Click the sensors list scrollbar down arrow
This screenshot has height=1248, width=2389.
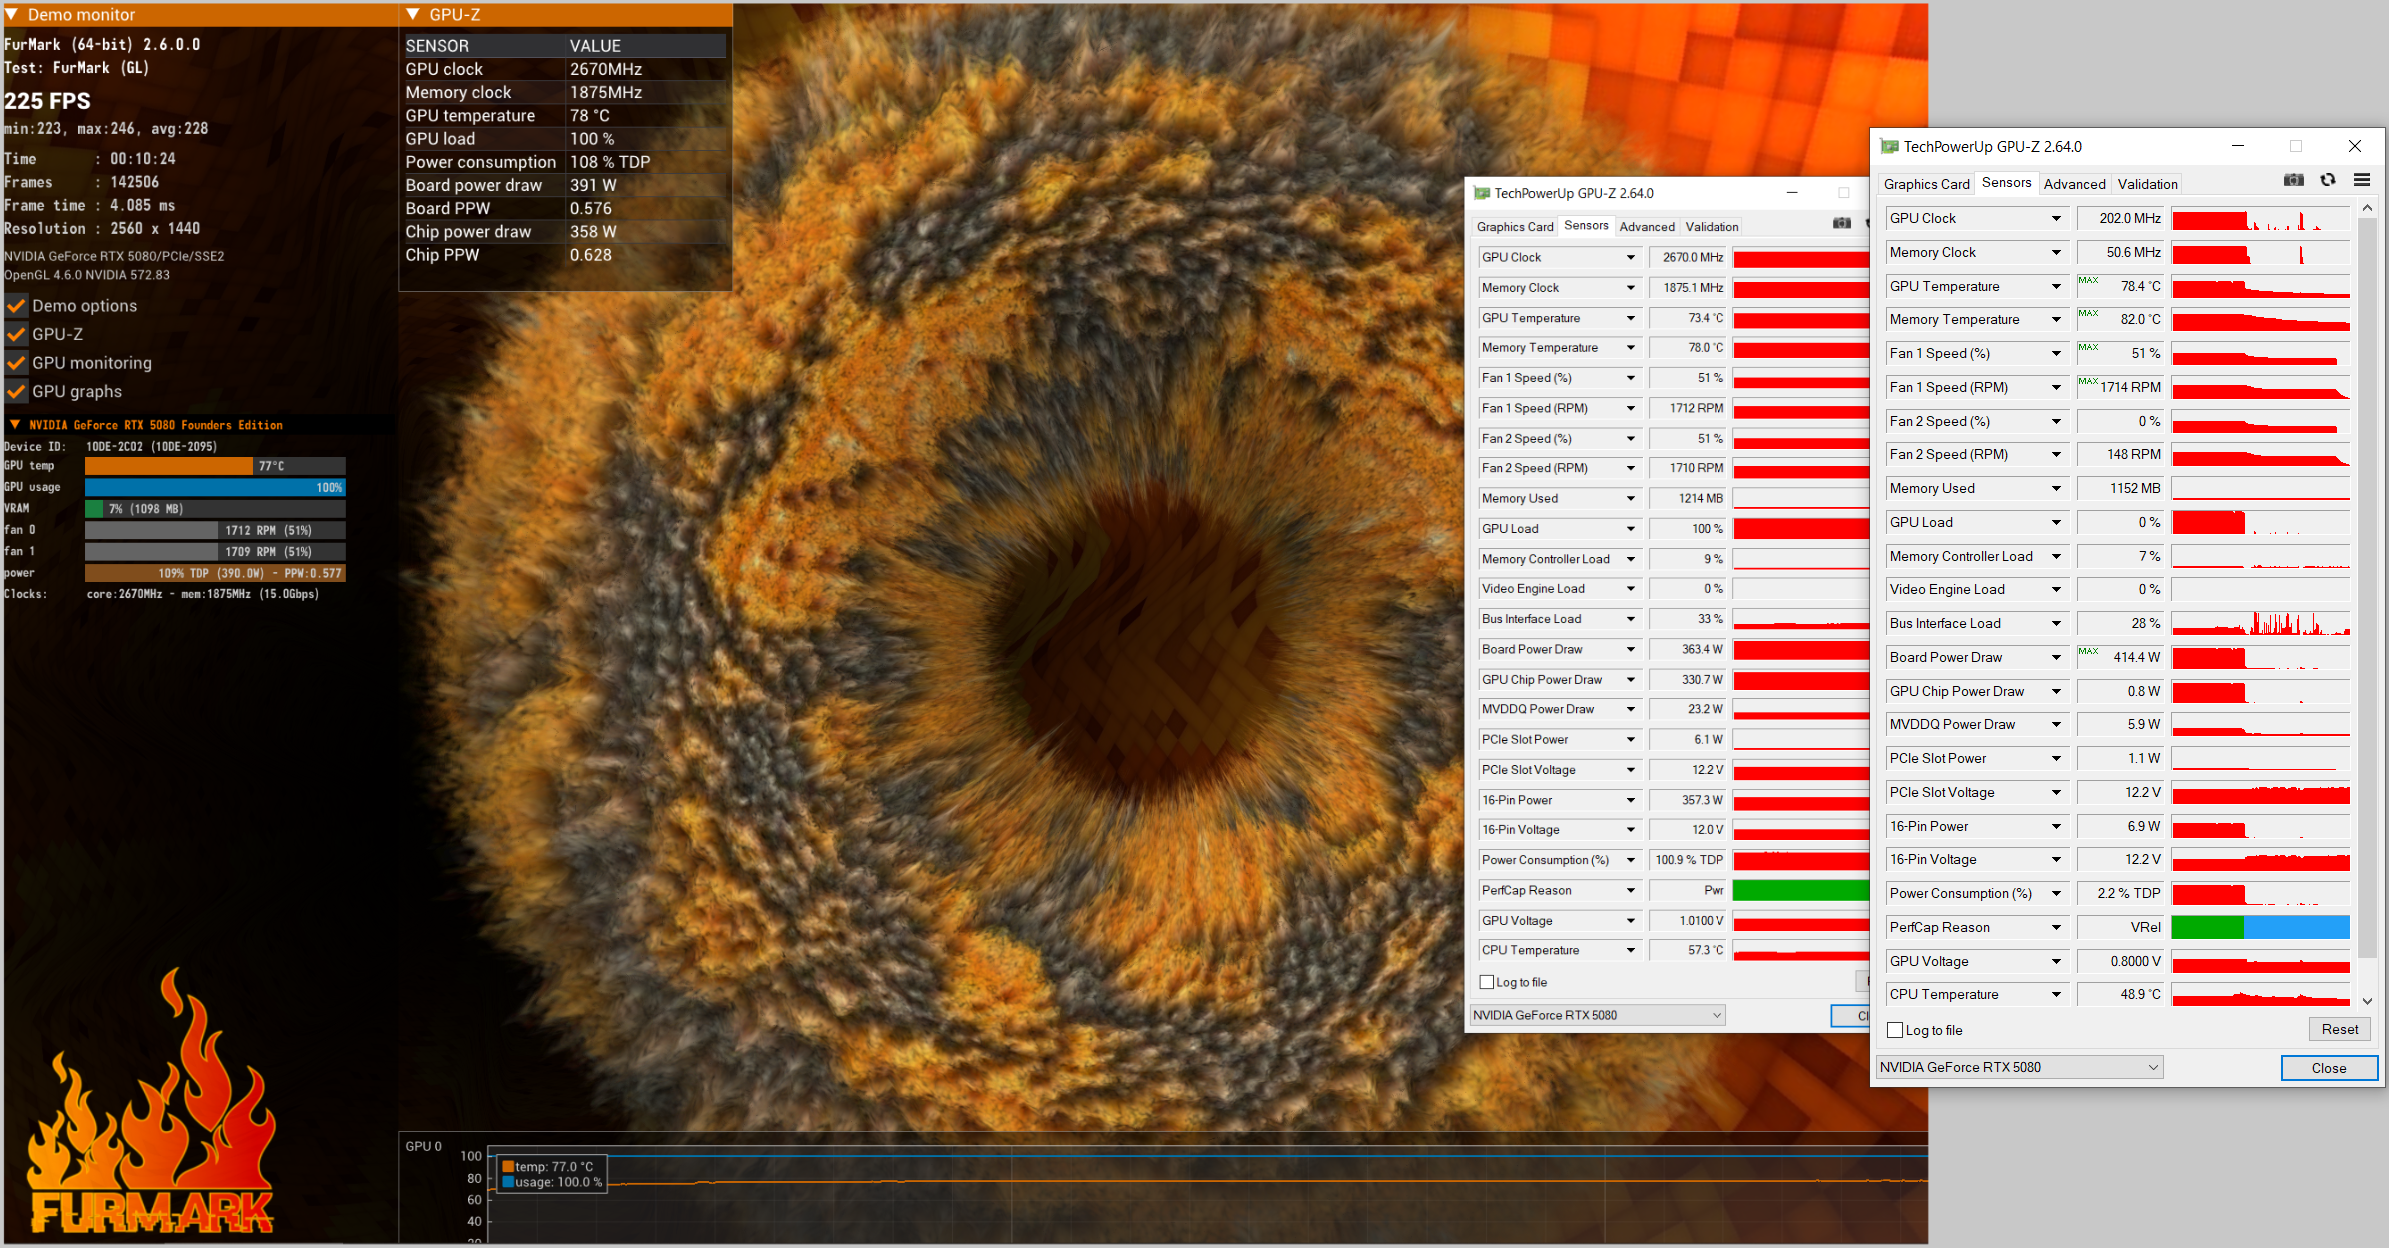click(2367, 1000)
